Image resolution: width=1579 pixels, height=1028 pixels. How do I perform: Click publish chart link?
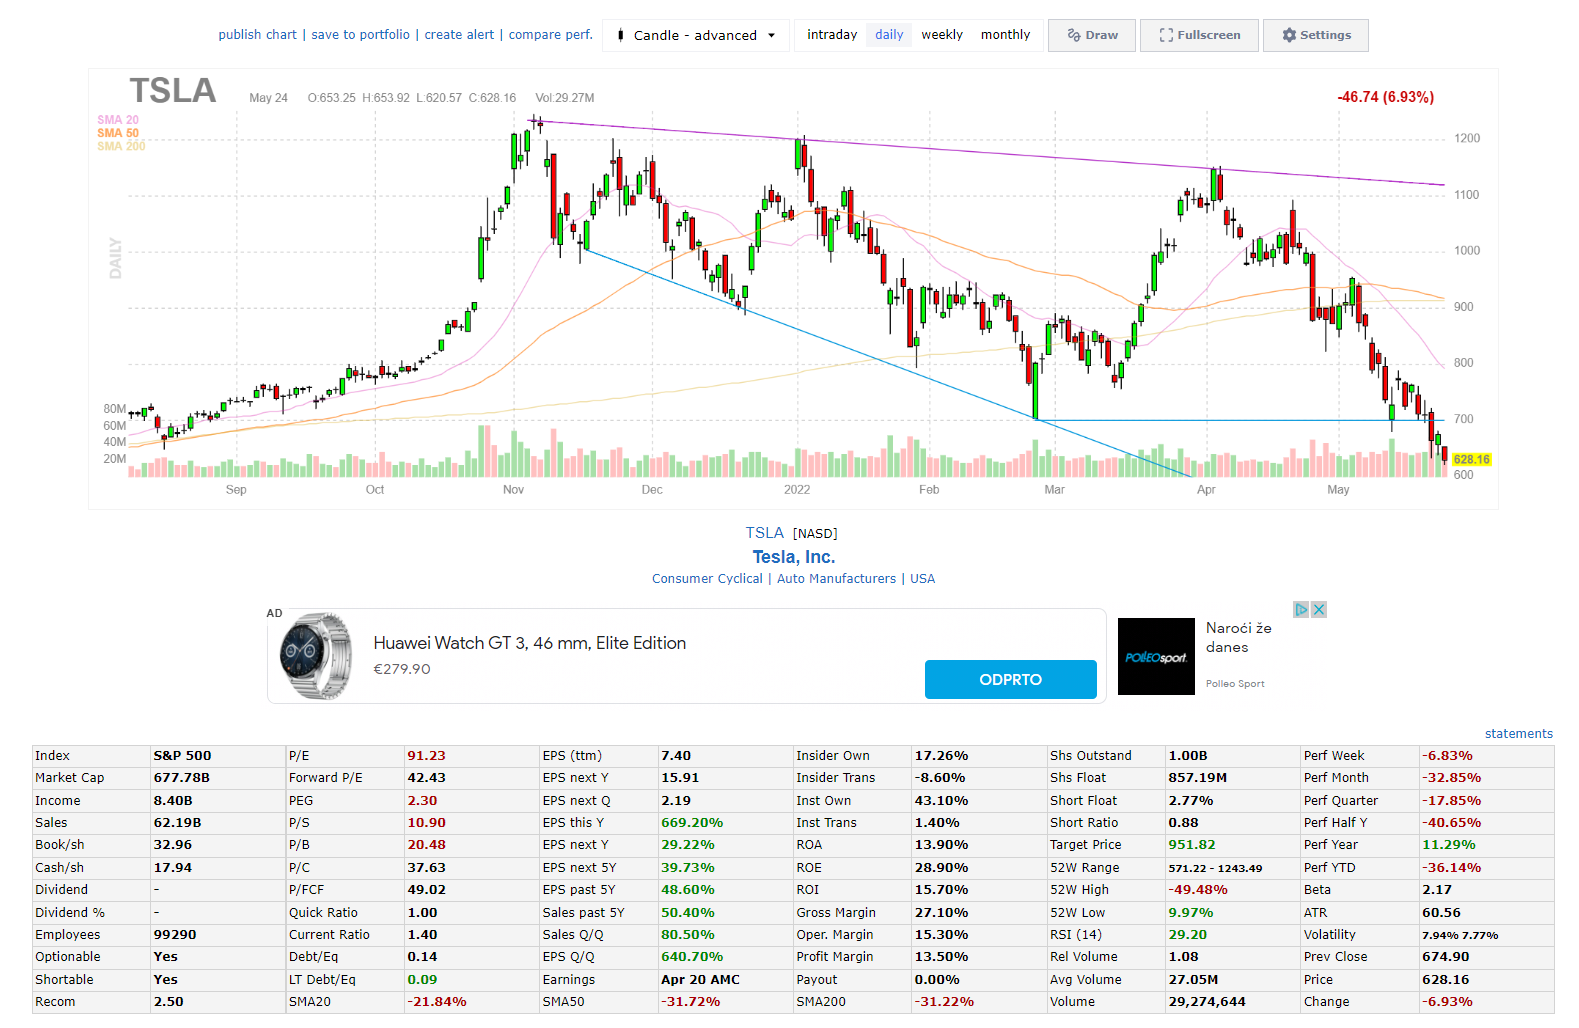[x=258, y=35]
